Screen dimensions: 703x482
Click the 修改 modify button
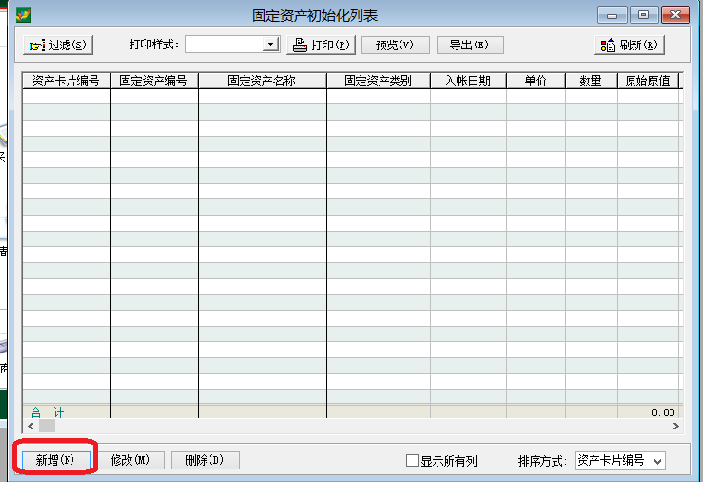[130, 460]
